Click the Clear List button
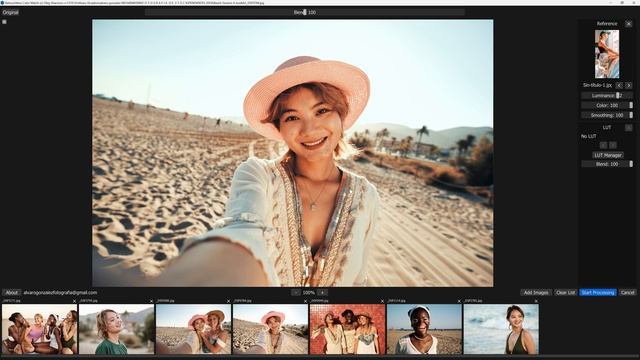The height and width of the screenshot is (360, 640). coord(565,293)
